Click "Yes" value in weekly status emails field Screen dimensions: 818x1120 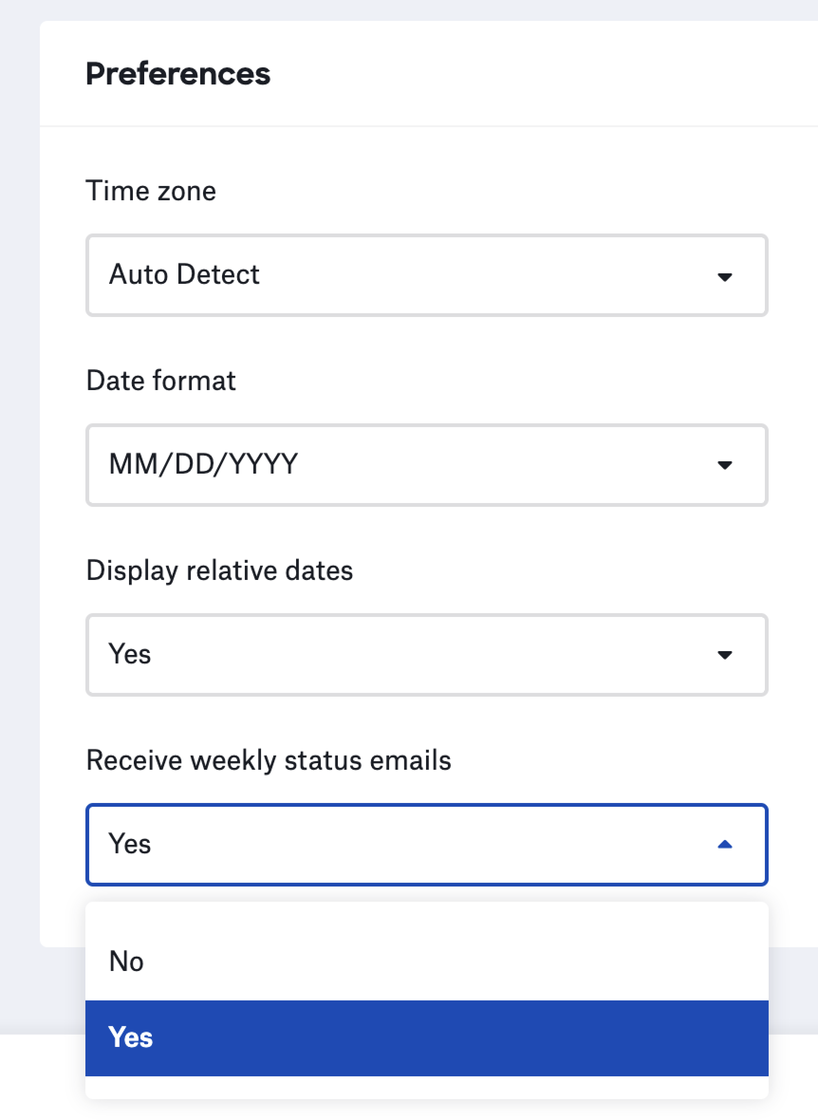pos(130,845)
